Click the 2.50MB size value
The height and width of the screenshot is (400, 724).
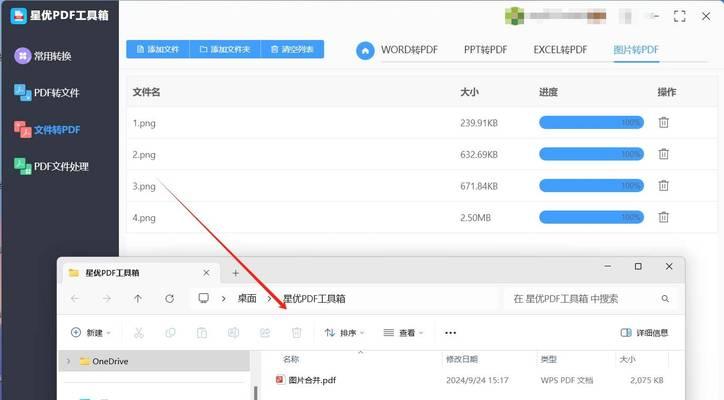[x=475, y=218]
